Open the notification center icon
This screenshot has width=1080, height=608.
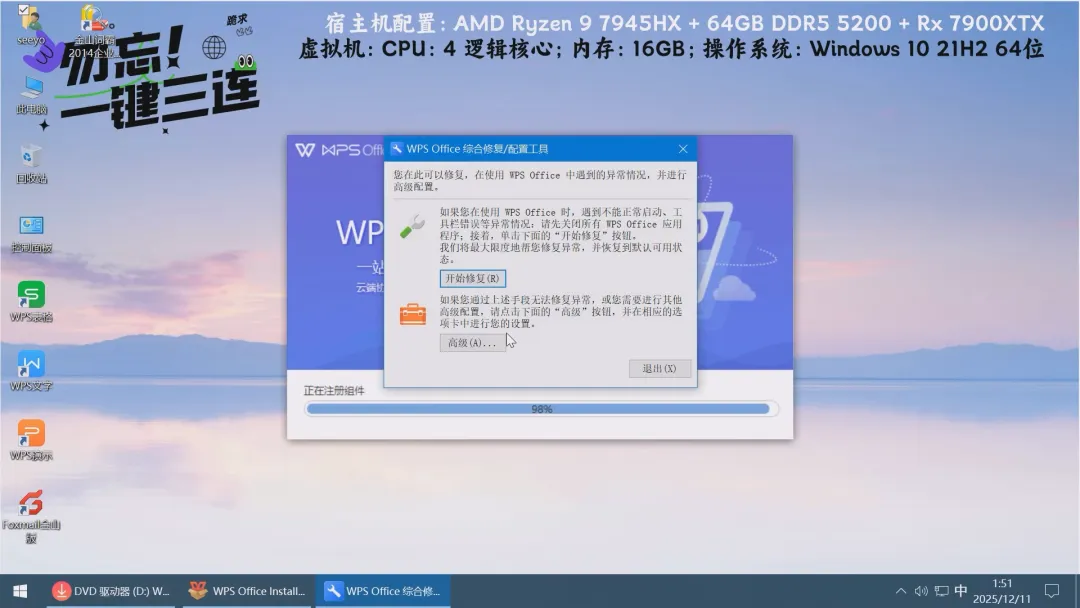[1052, 591]
